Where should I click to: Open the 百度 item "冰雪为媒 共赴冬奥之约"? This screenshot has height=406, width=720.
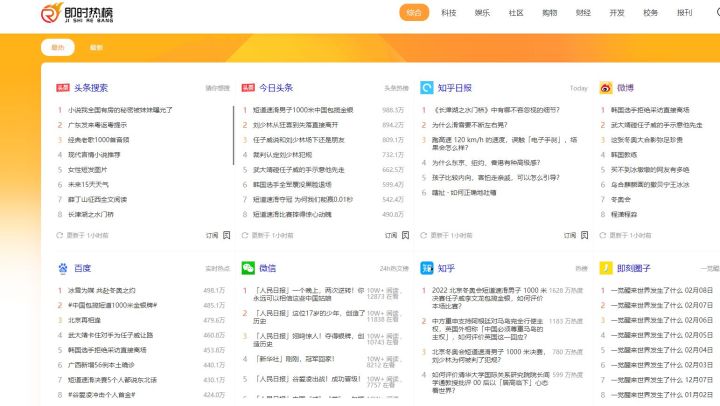click(x=101, y=290)
